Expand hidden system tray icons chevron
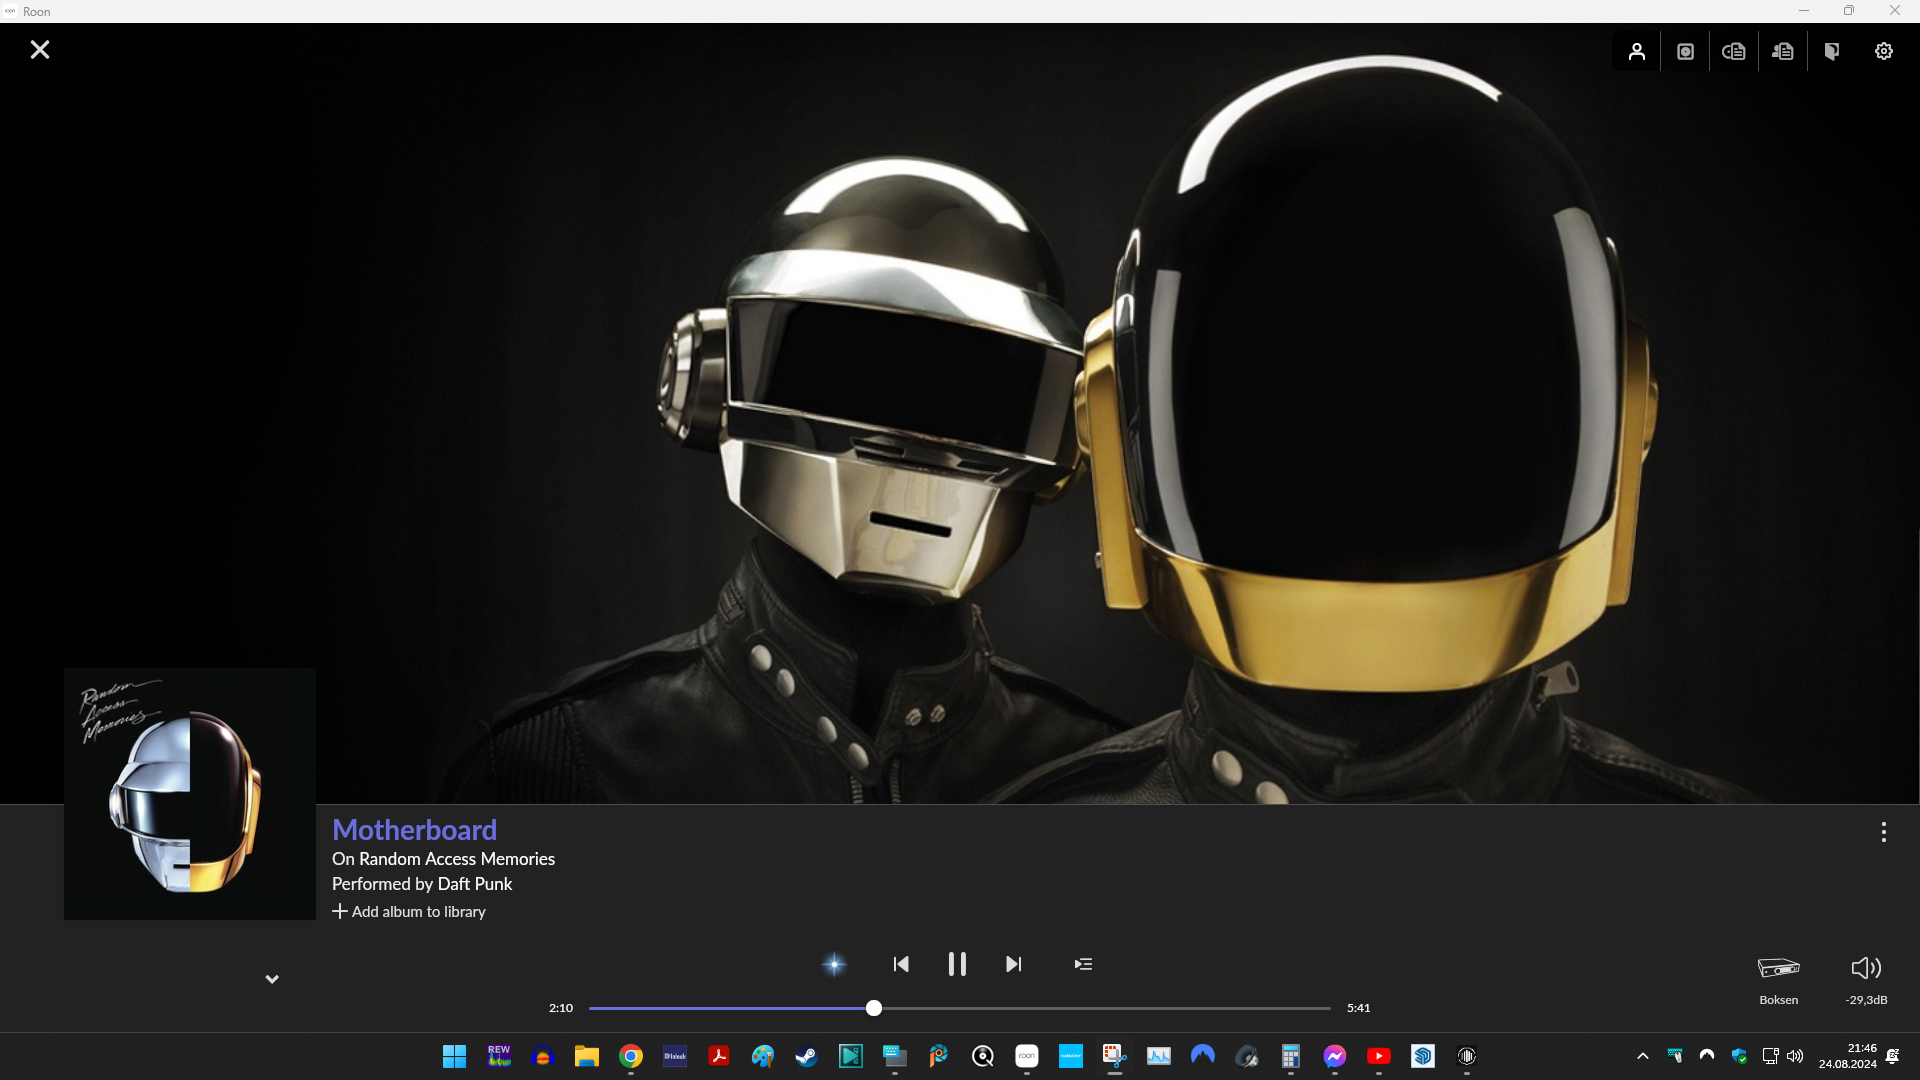 (x=1643, y=1056)
